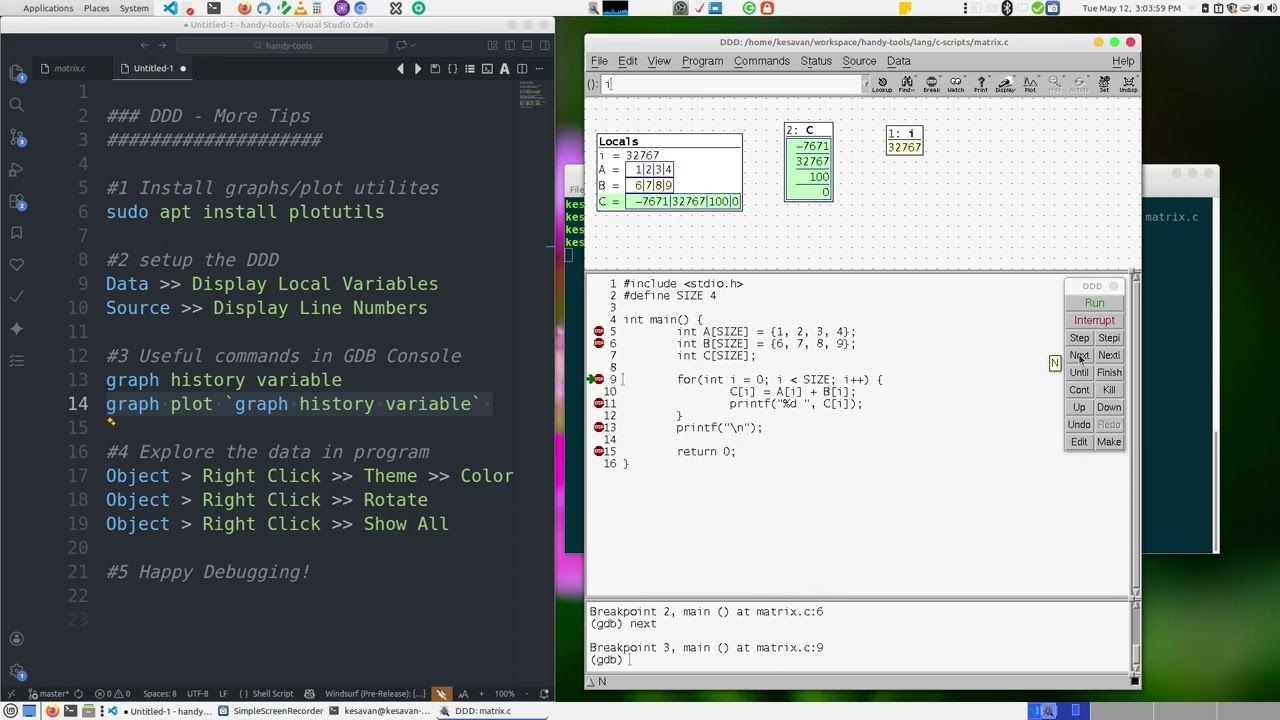Click the Undisp toolbar icon in DDD
The image size is (1280, 720).
1128,85
